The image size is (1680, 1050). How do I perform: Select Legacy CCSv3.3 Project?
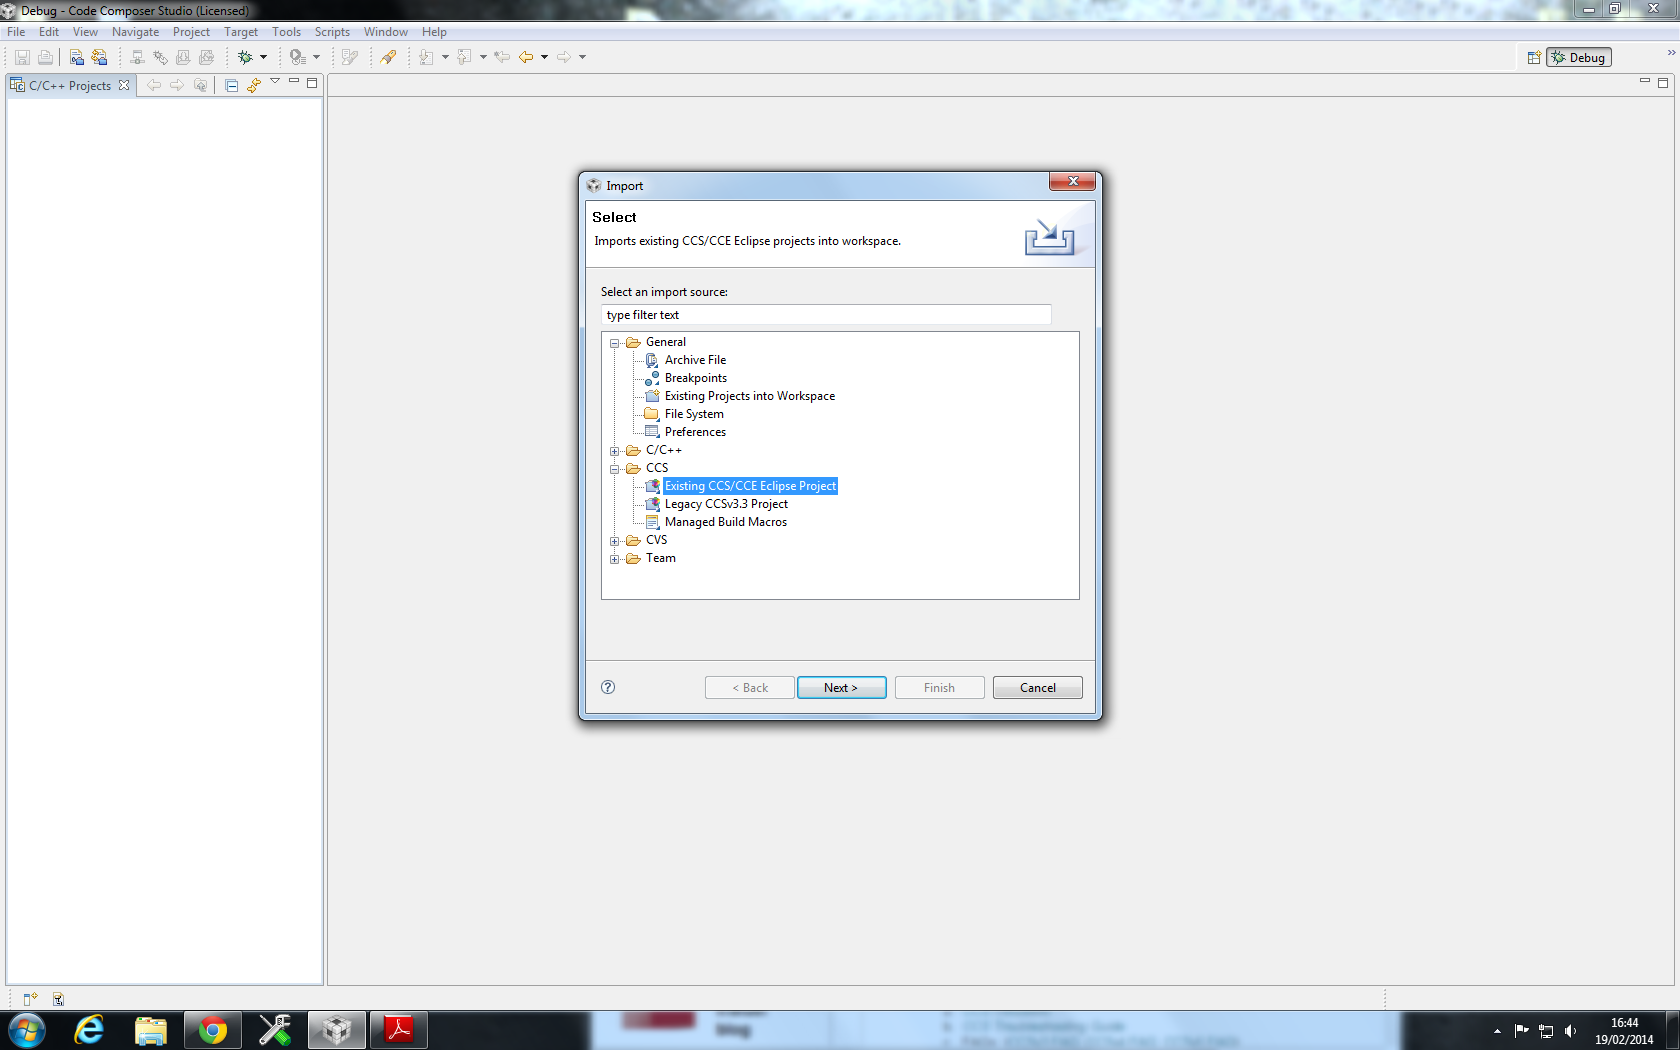[x=726, y=504]
